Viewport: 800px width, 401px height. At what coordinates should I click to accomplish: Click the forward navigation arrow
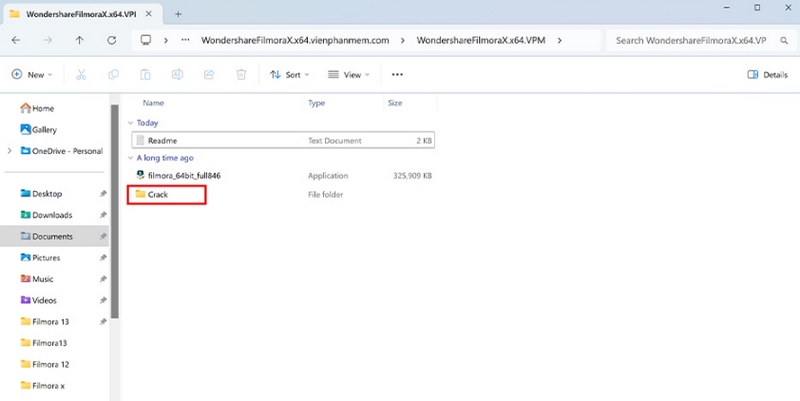47,40
